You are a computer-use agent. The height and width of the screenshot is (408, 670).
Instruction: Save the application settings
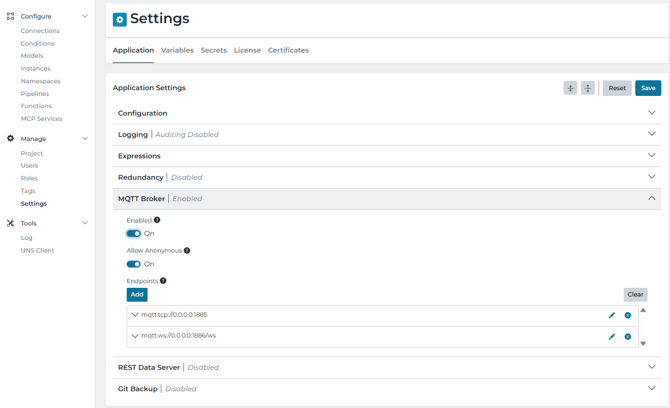[x=647, y=88]
